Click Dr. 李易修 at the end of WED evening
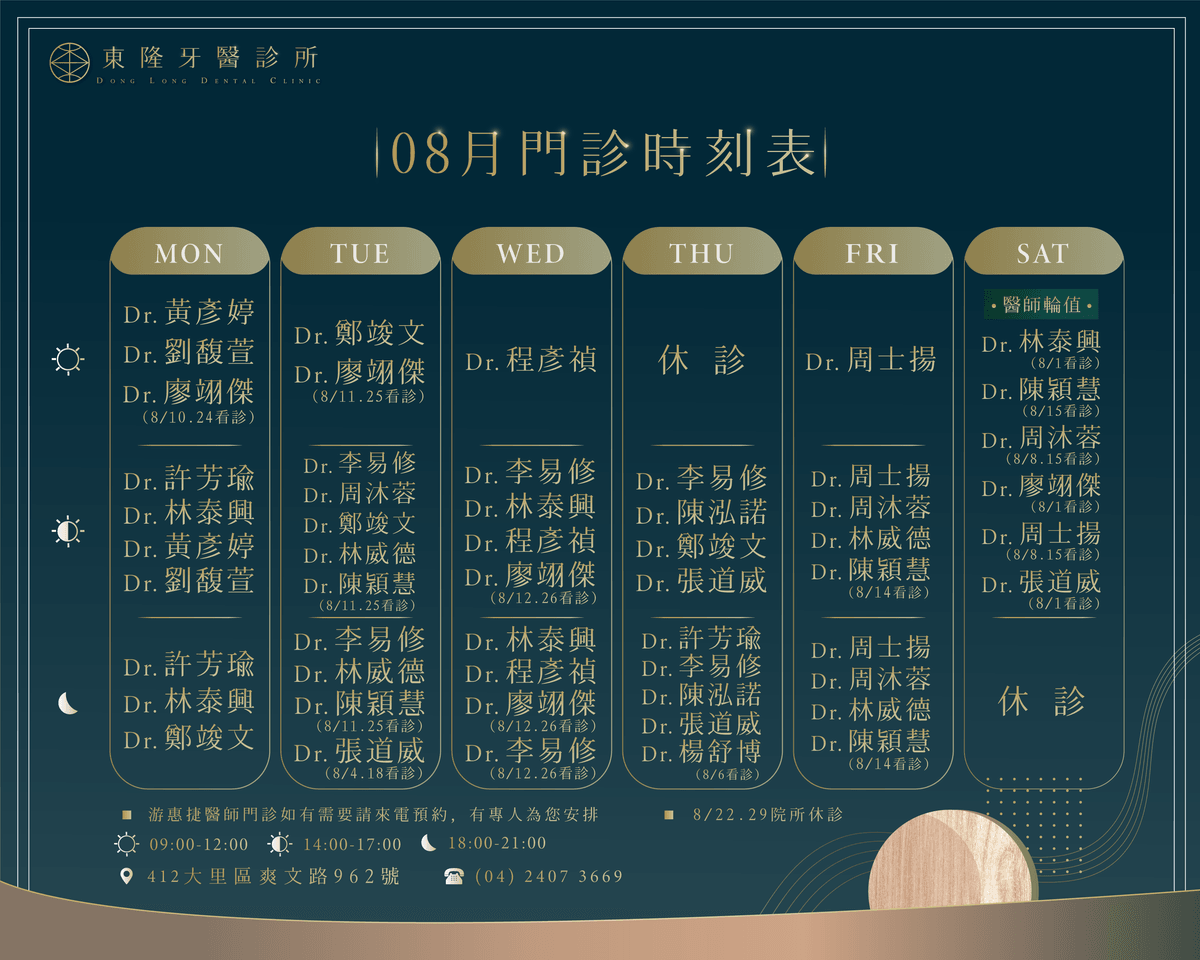Viewport: 1200px width, 960px height. (x=531, y=751)
